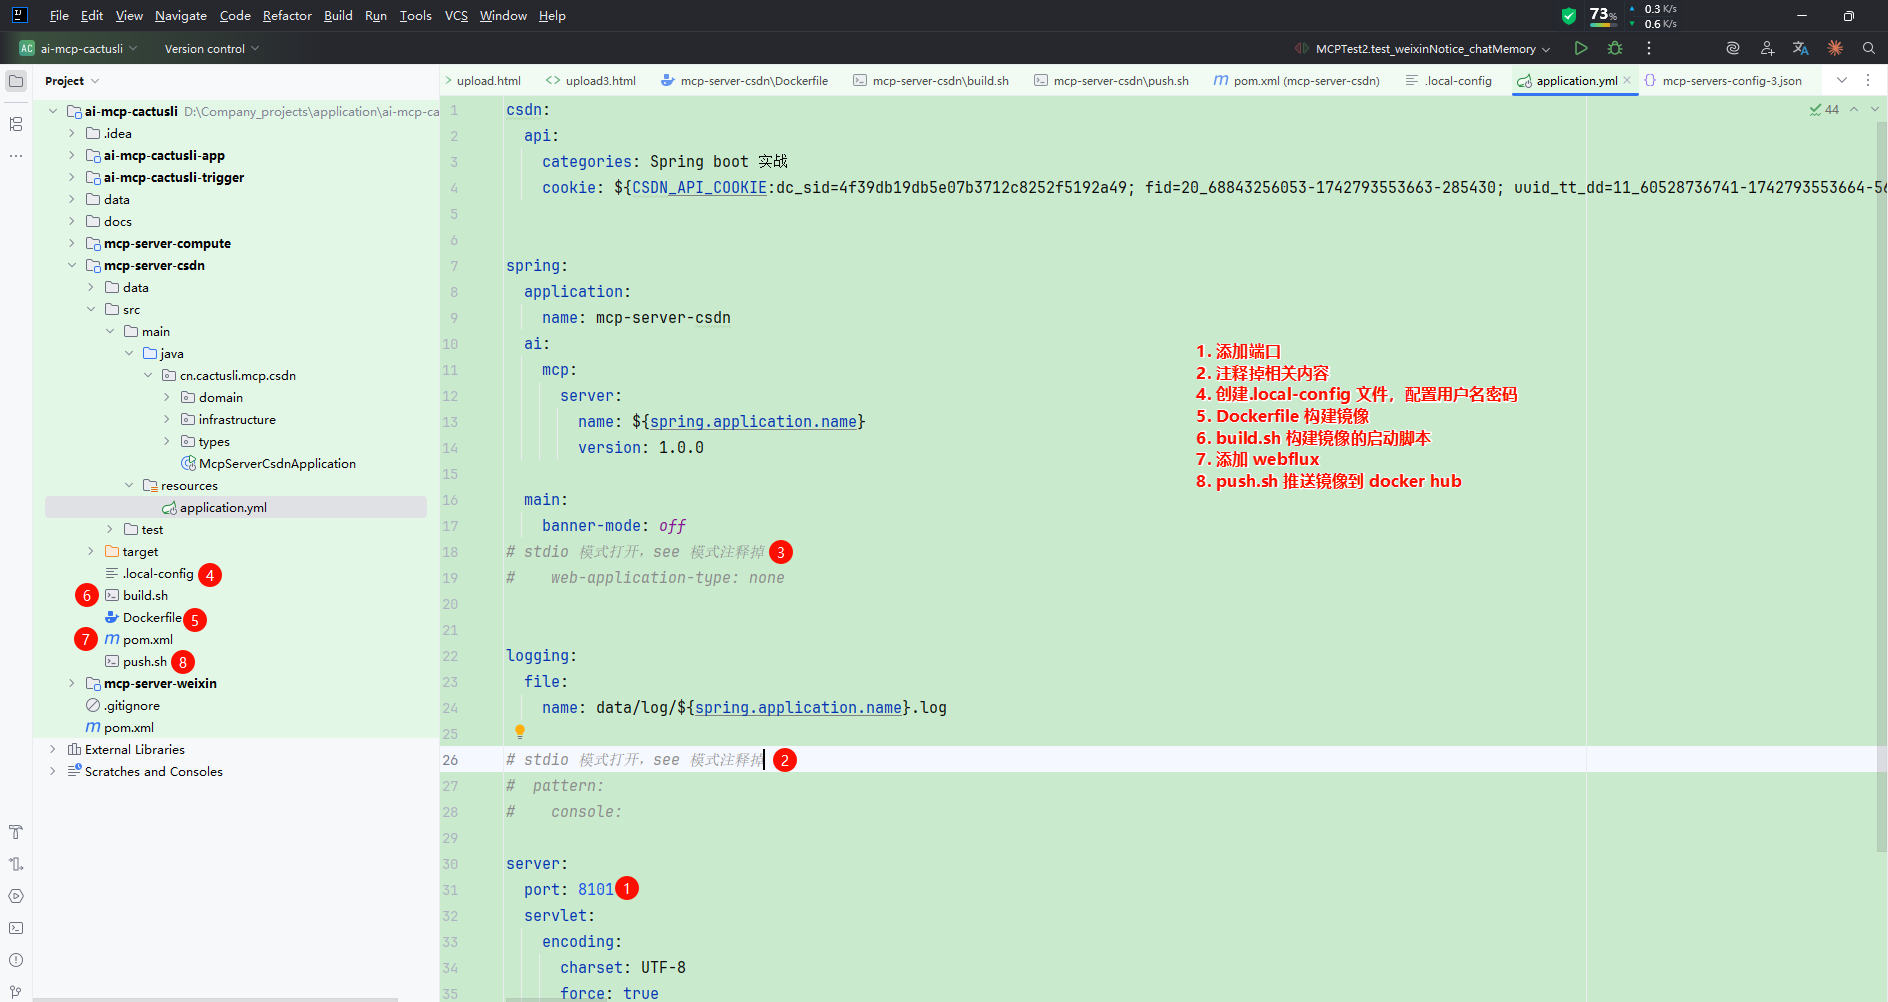This screenshot has height=1002, width=1888.
Task: Open the Git tool window
Action: click(16, 992)
